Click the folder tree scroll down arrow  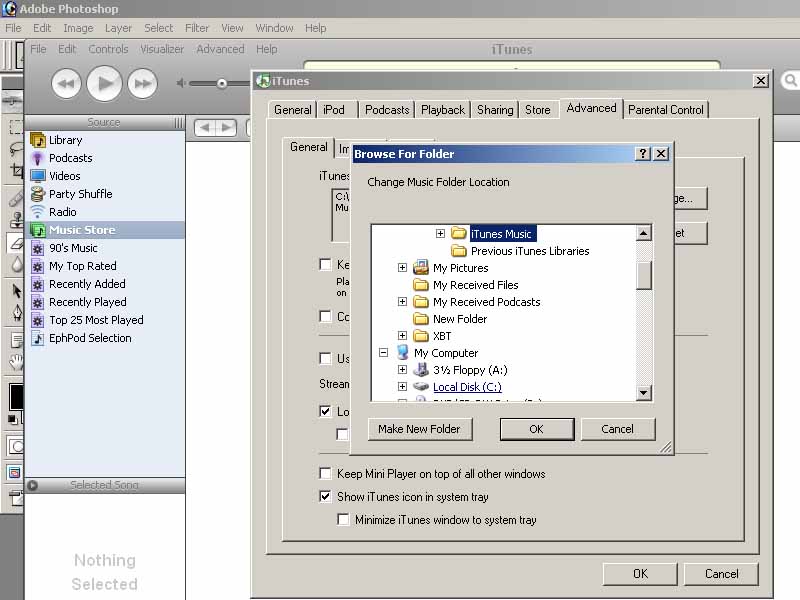click(x=644, y=393)
